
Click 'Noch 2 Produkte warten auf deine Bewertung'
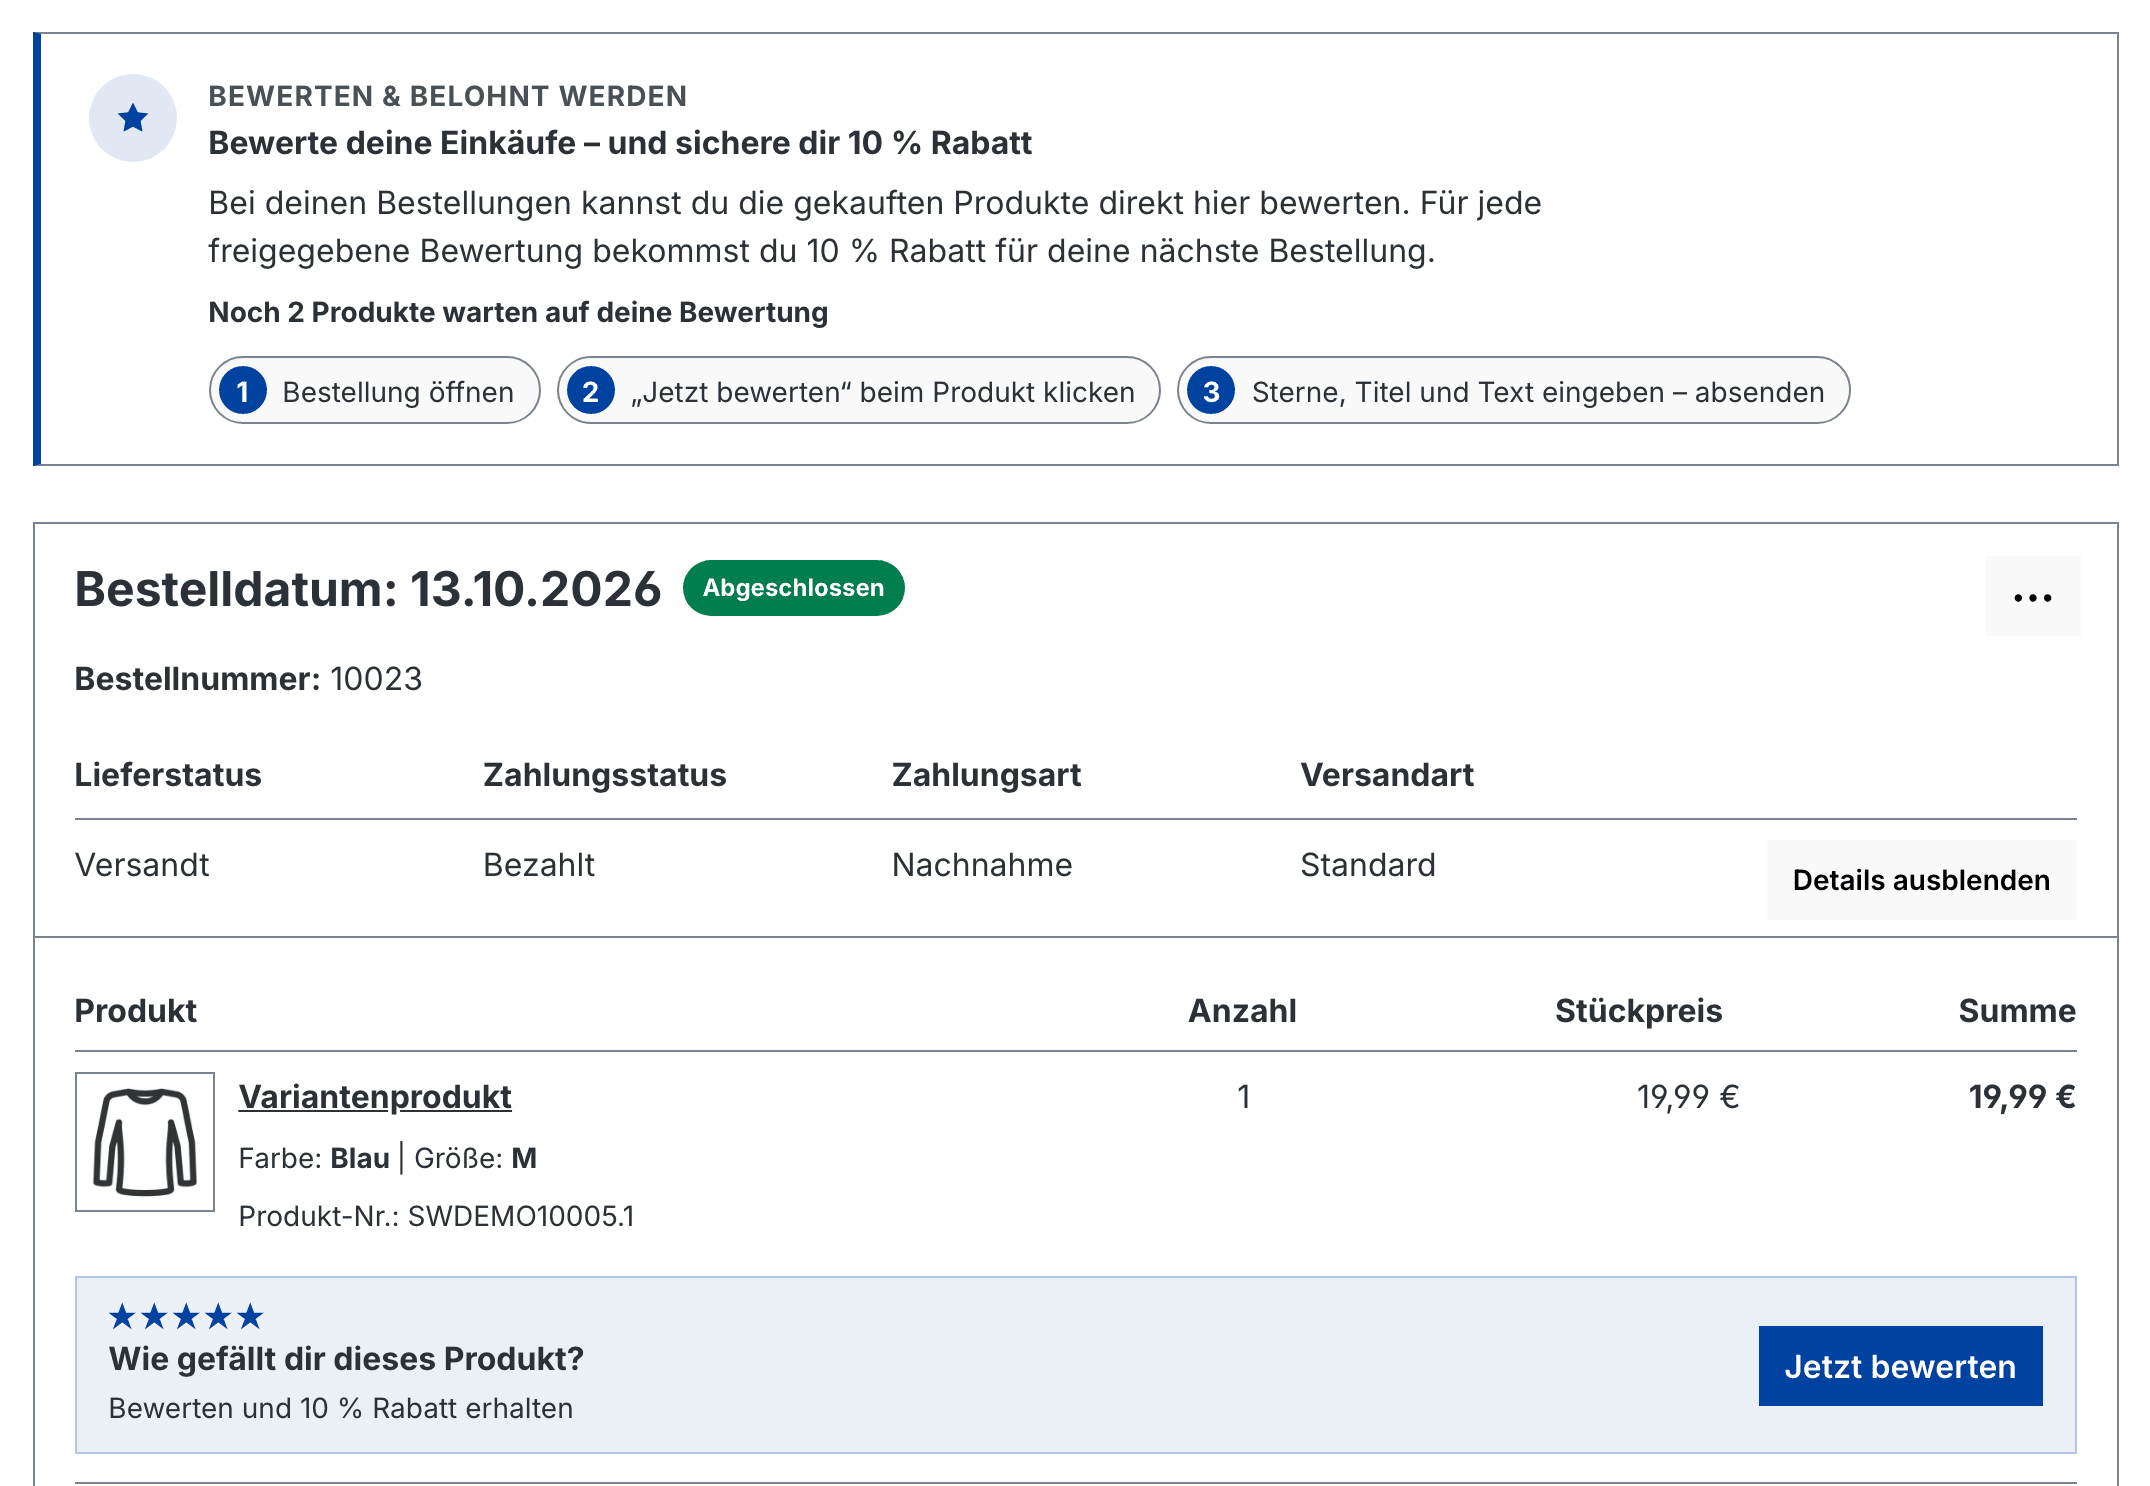(x=518, y=312)
